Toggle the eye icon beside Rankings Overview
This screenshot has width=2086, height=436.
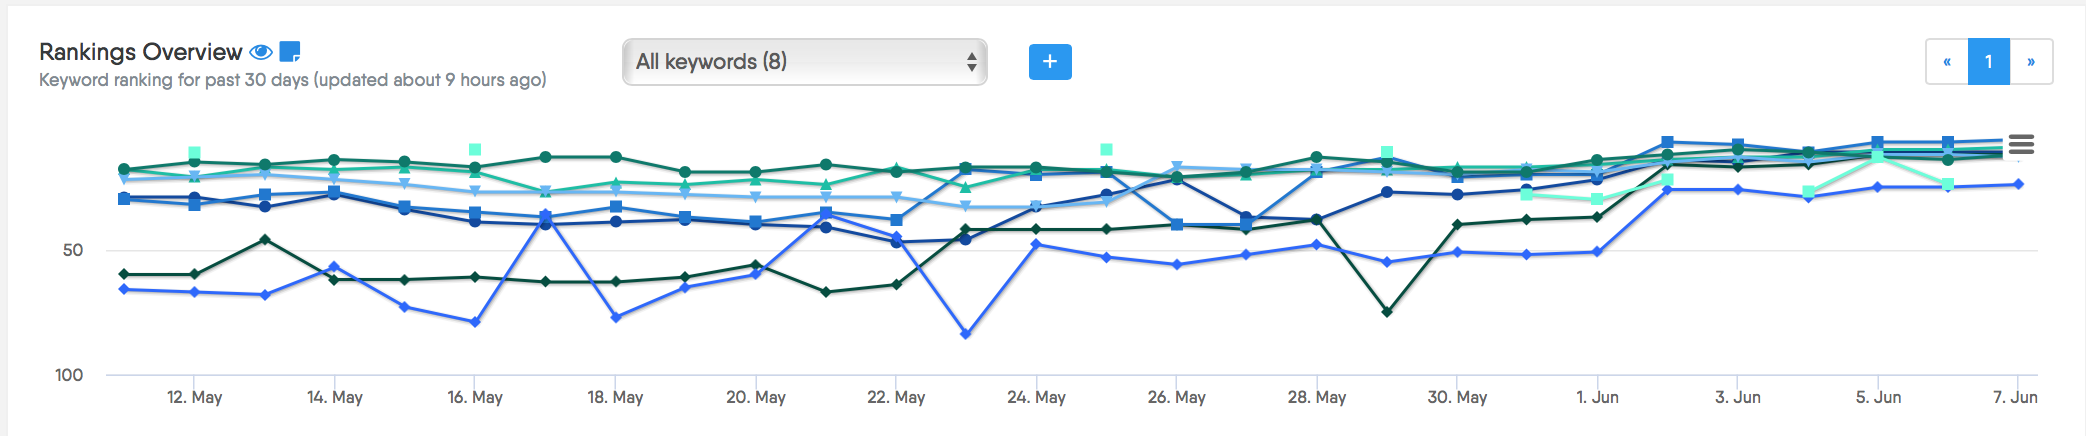click(x=261, y=52)
